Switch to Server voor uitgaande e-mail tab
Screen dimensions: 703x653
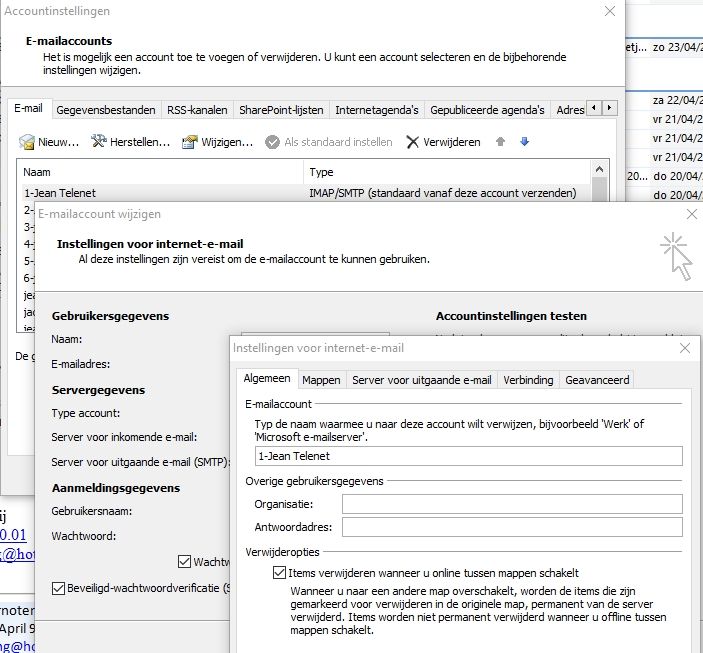tap(422, 380)
